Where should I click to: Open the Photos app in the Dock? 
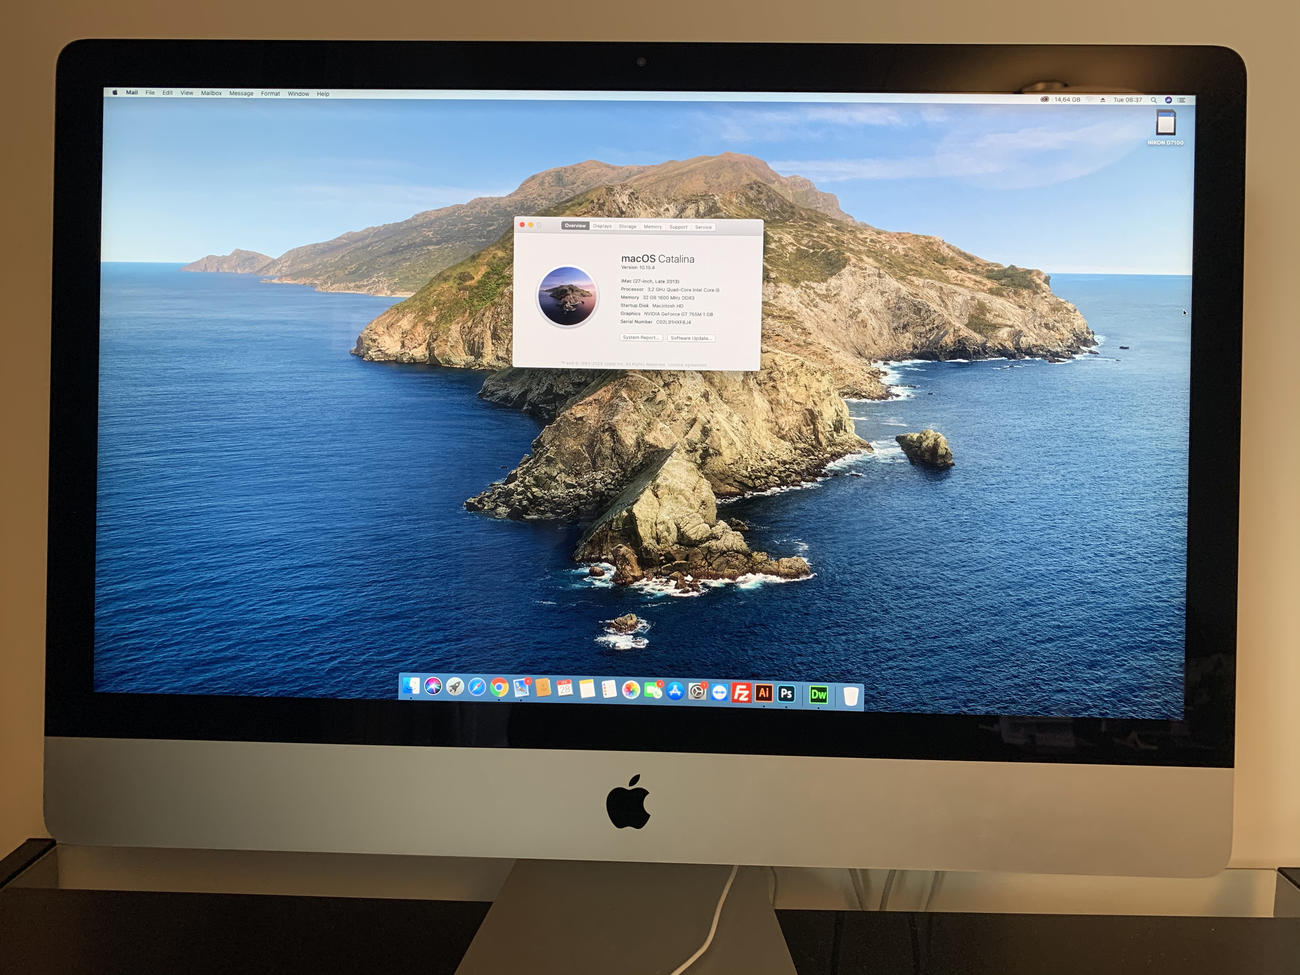coord(631,690)
